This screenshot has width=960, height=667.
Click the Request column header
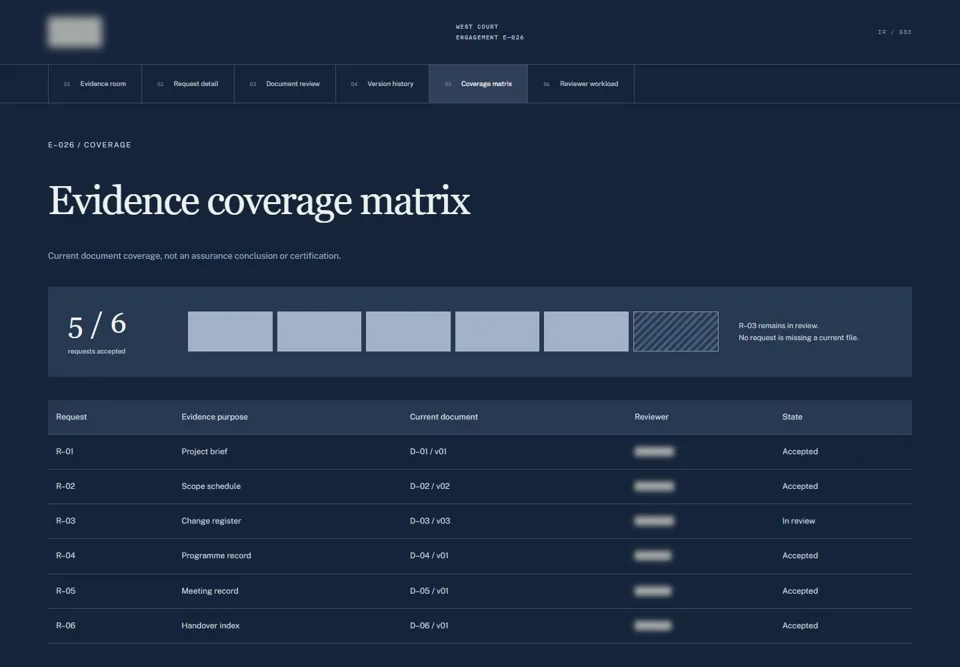click(71, 417)
